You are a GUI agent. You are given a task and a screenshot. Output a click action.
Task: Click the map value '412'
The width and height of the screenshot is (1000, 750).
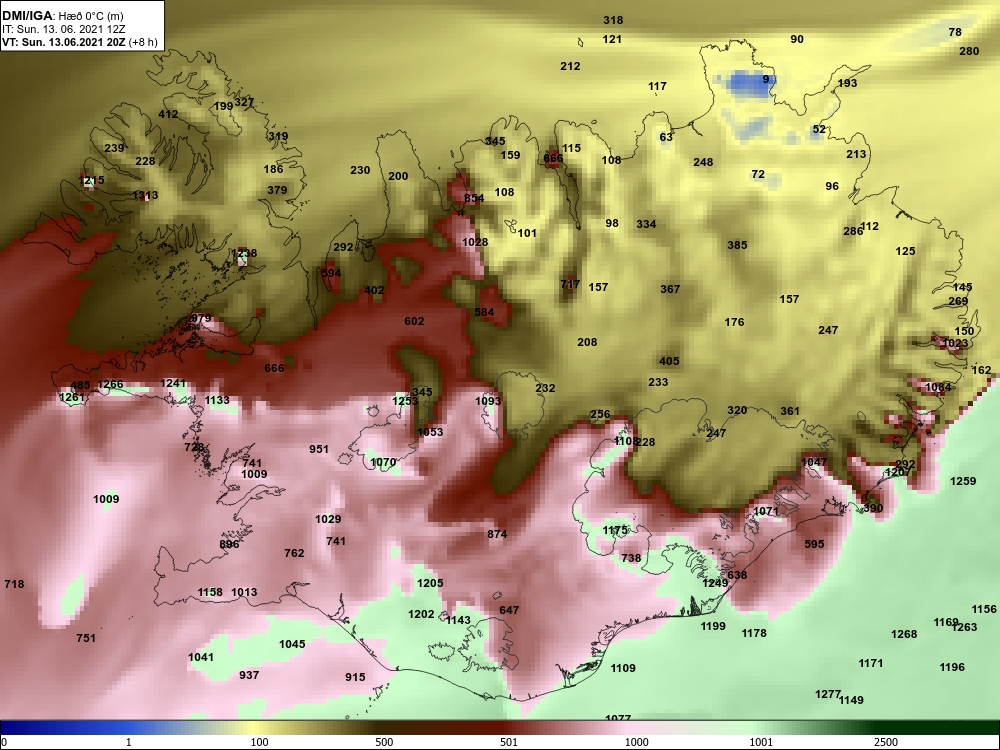click(168, 115)
